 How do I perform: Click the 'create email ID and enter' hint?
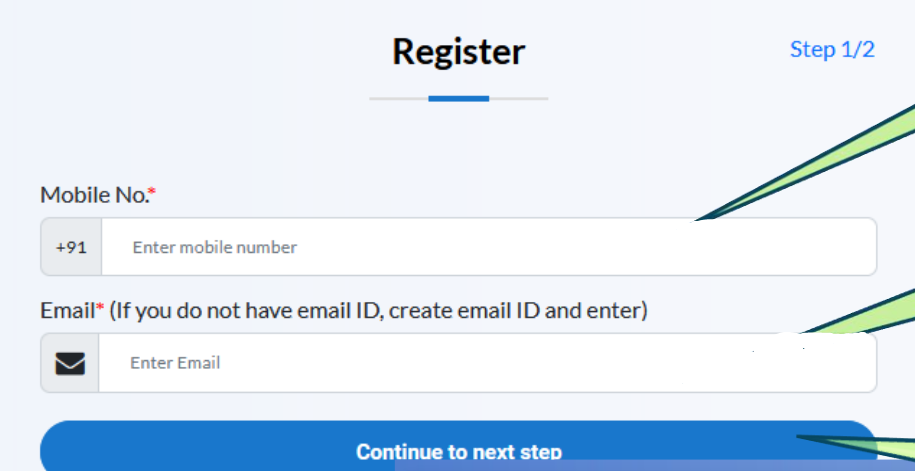(x=518, y=310)
